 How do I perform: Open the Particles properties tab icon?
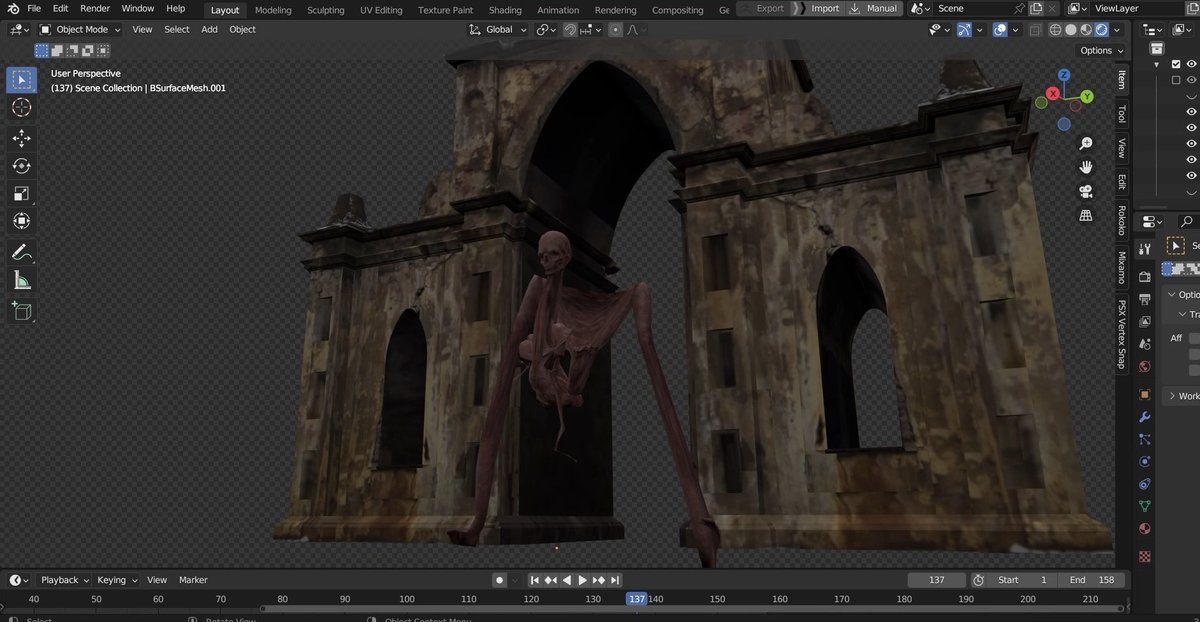(x=1145, y=439)
